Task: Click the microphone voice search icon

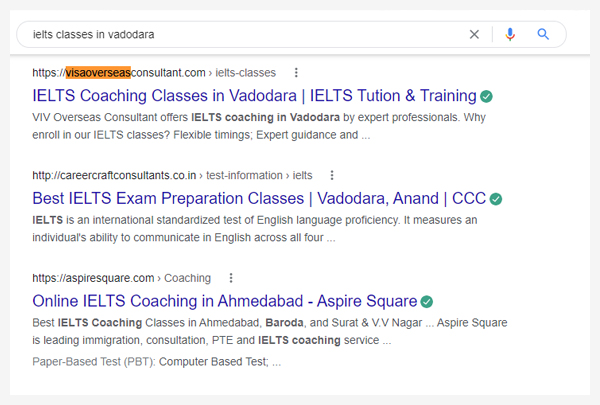Action: (x=511, y=34)
